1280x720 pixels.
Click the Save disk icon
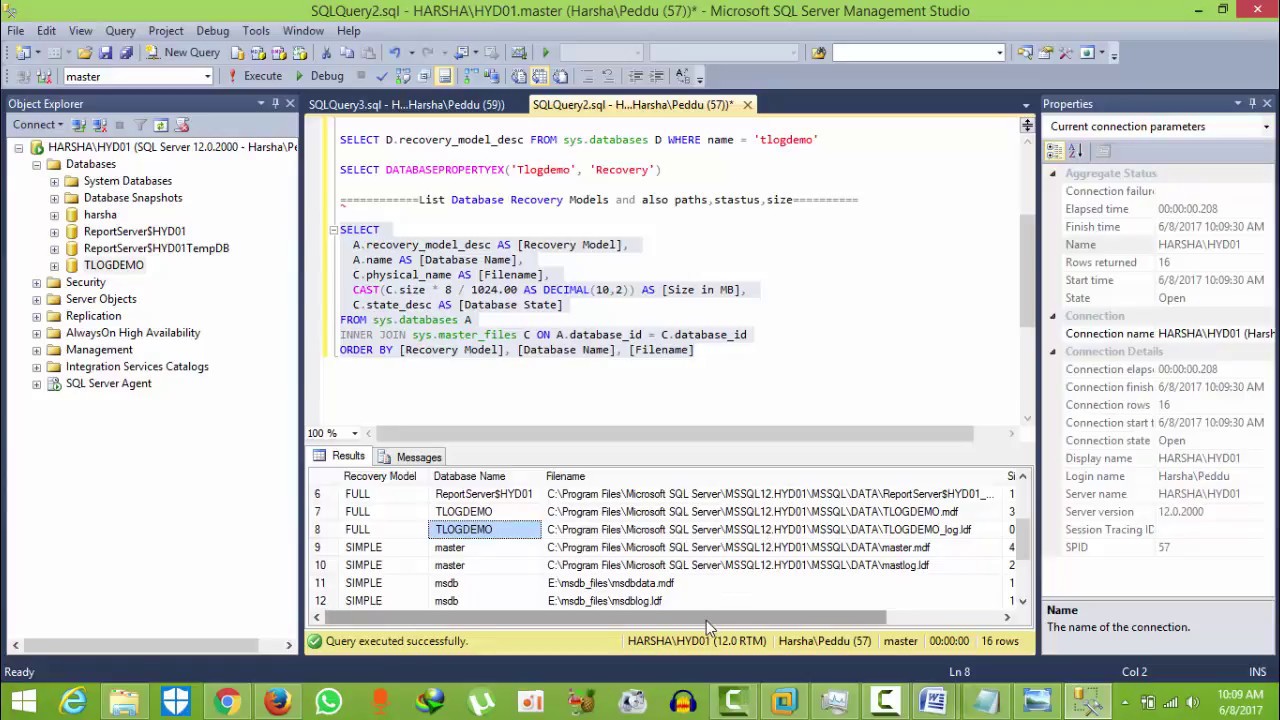(105, 52)
